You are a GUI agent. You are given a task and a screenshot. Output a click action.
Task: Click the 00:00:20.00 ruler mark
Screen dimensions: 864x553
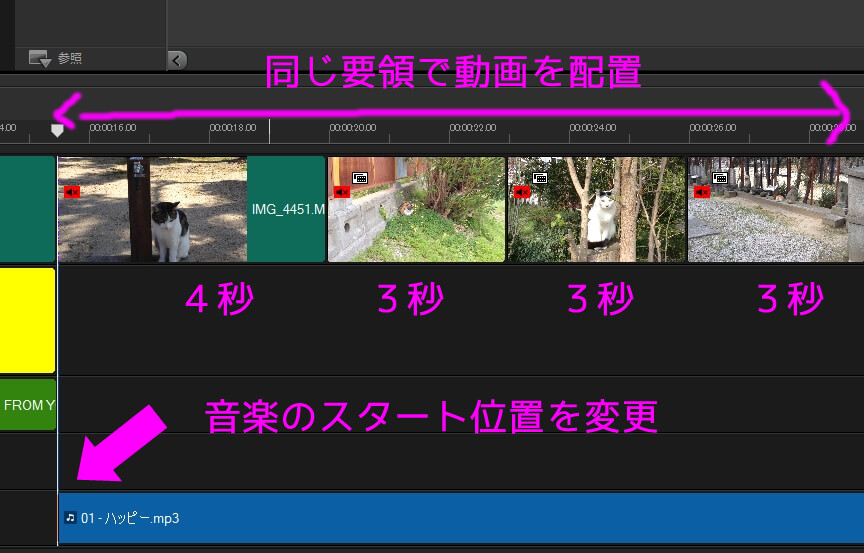coord(353,128)
